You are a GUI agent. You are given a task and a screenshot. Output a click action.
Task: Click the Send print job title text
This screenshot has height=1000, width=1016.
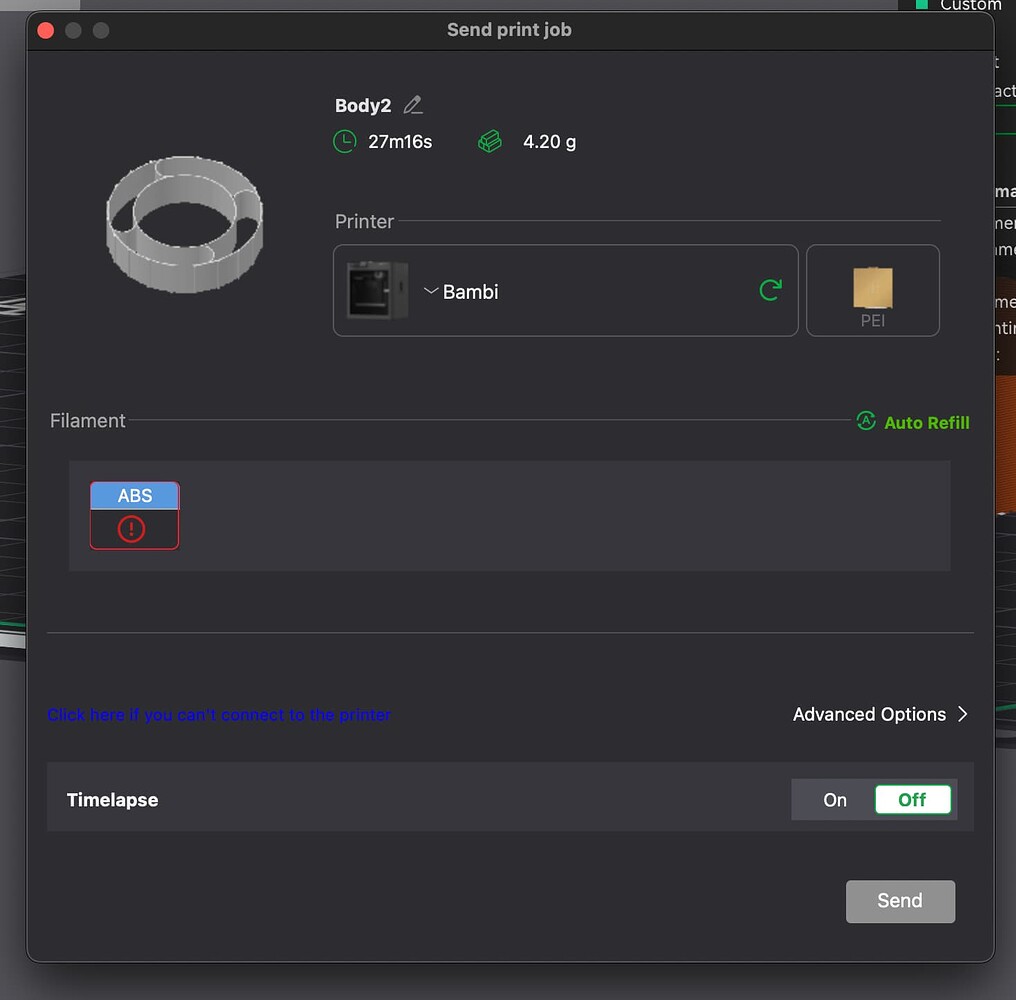509,30
